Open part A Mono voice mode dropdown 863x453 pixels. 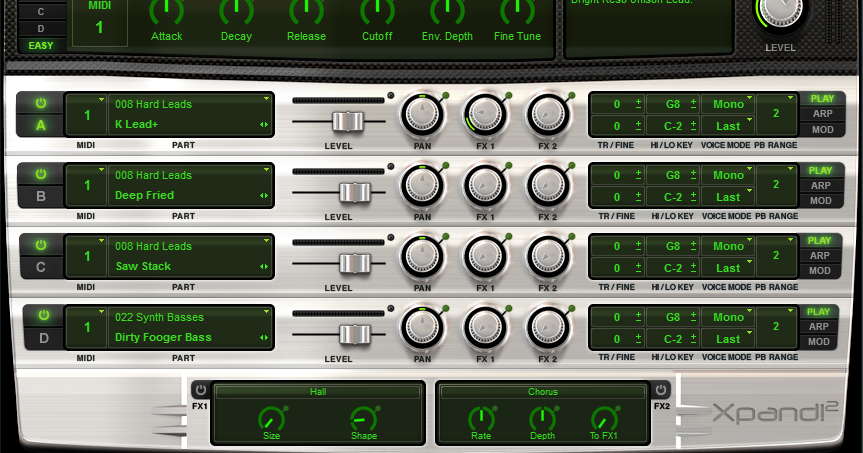(x=728, y=104)
